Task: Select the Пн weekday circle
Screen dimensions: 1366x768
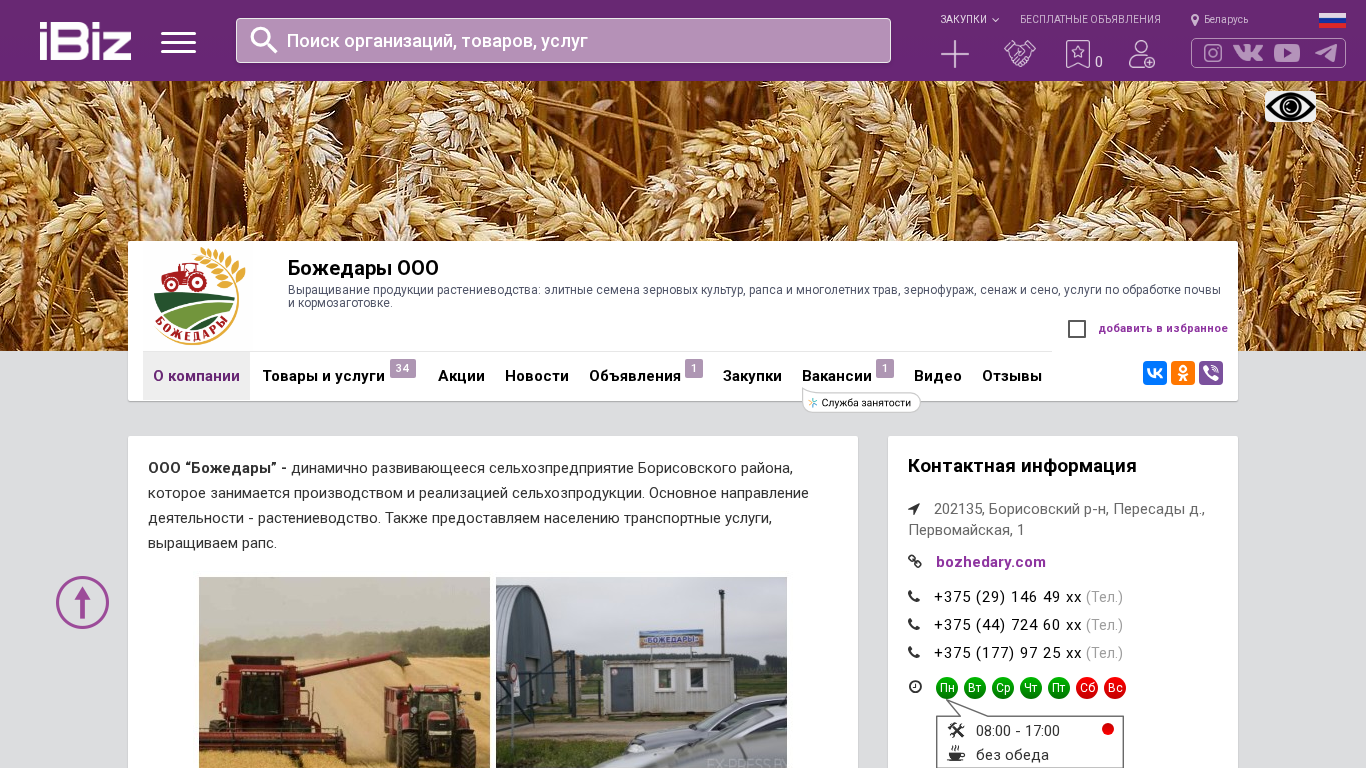Action: point(947,688)
